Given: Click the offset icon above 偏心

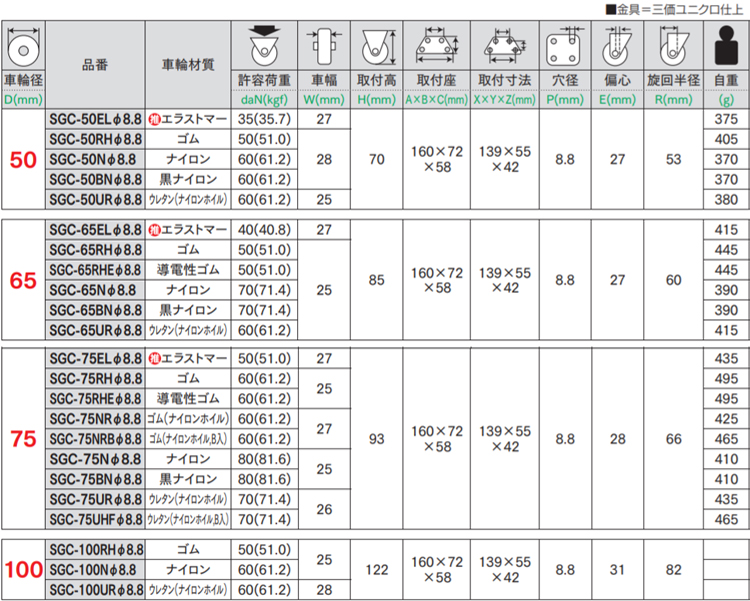Looking at the screenshot, I should click(x=617, y=46).
